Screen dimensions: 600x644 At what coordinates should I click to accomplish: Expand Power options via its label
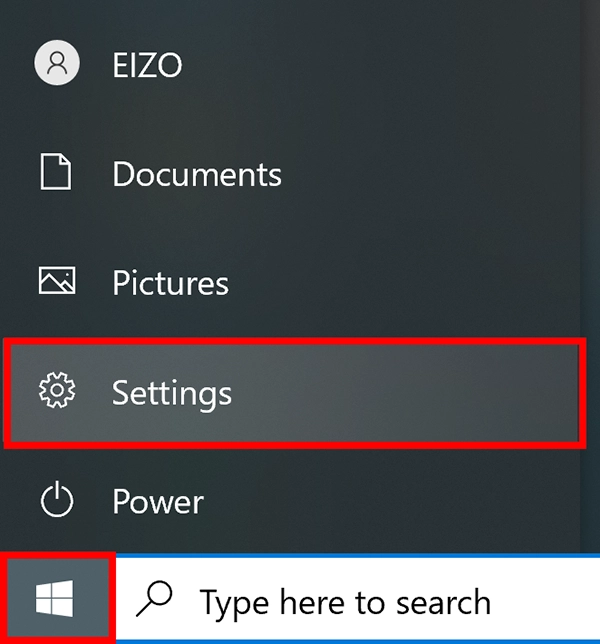pos(158,501)
